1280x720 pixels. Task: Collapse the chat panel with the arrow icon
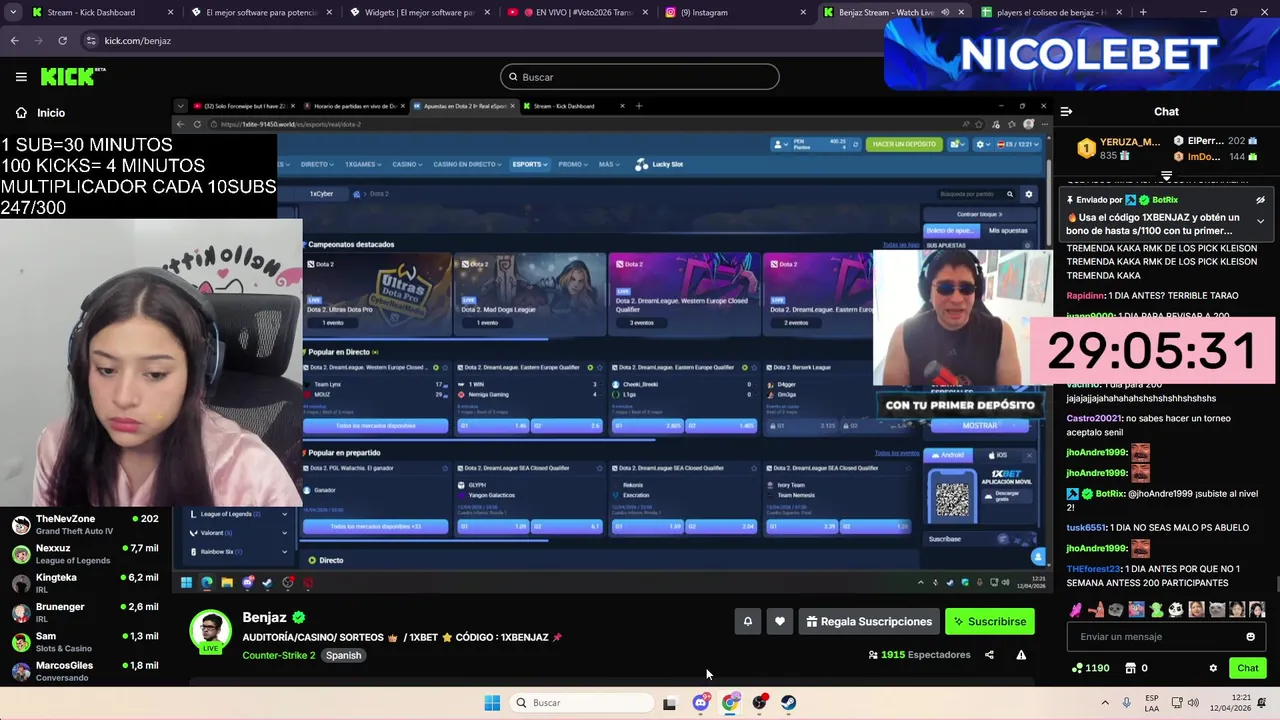(1066, 112)
